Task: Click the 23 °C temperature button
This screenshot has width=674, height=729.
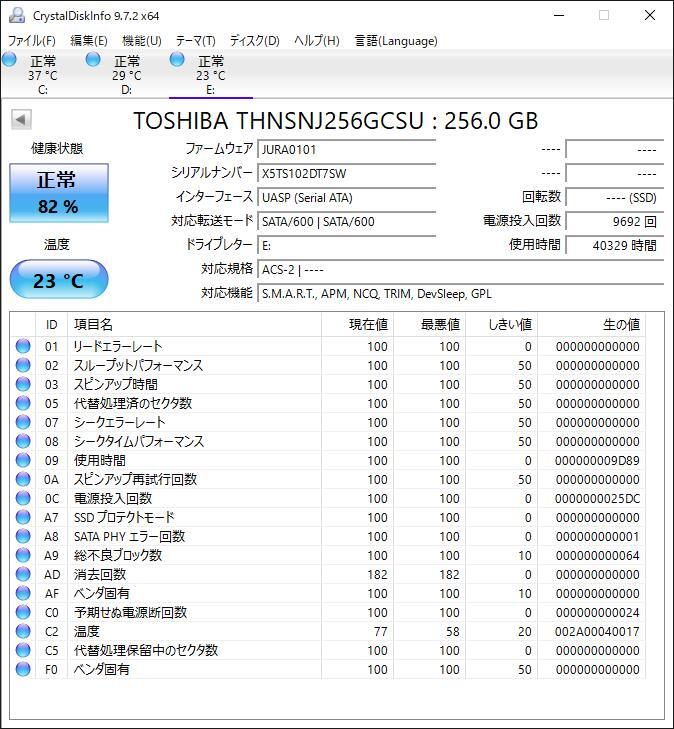Action: pos(59,279)
